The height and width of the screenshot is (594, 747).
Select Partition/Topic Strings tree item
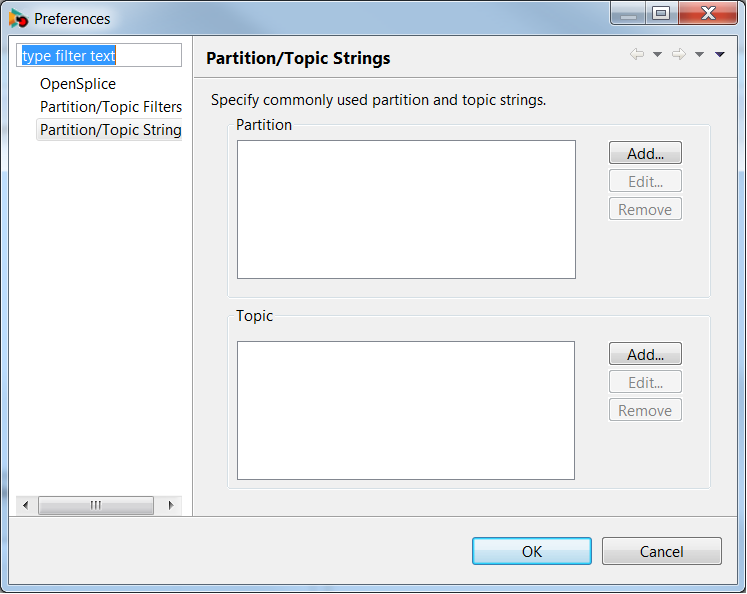(x=110, y=130)
